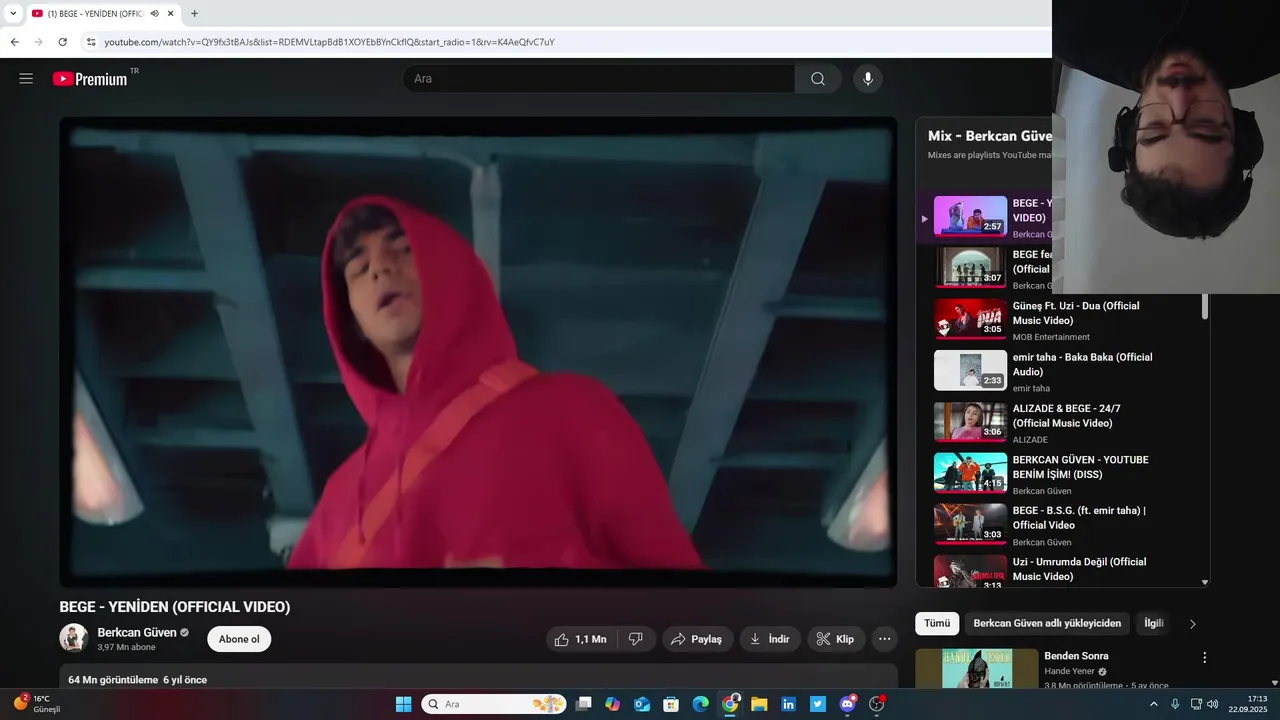The height and width of the screenshot is (720, 1280).
Task: Click browser forward arrow
Action: 38,42
